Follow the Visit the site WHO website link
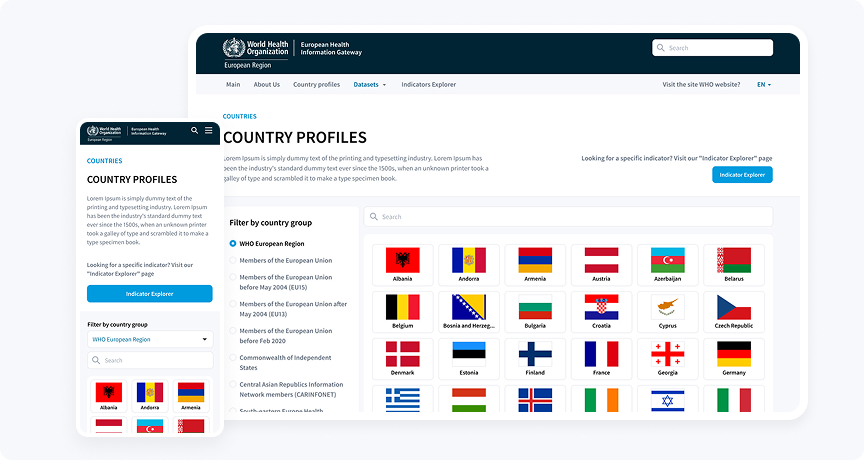 [701, 85]
